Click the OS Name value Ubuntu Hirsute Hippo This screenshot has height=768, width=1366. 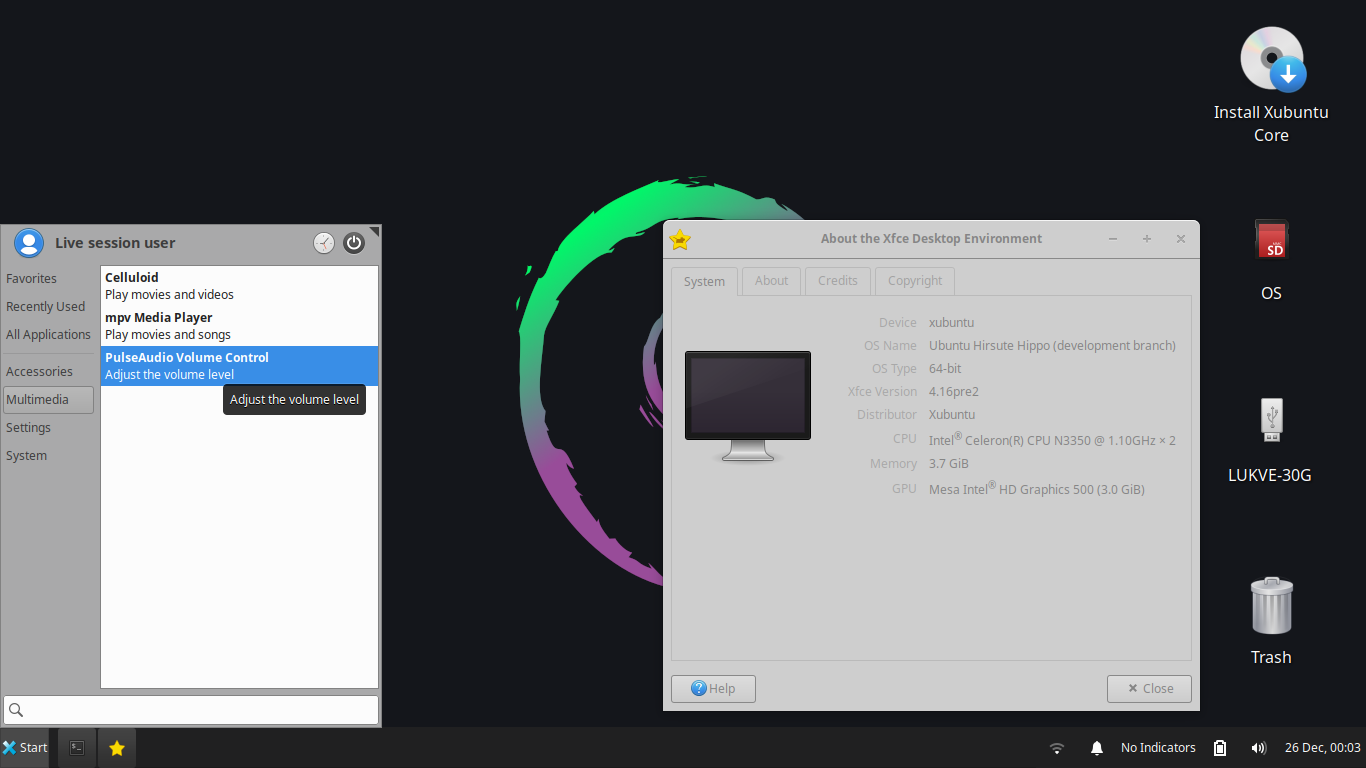pyautogui.click(x=1052, y=346)
